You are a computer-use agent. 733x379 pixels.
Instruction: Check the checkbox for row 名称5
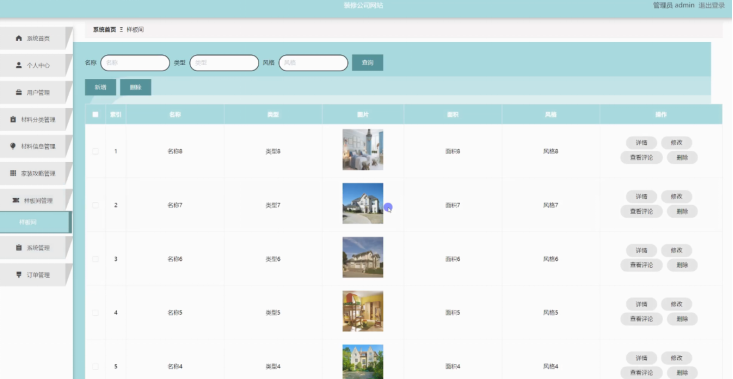(95, 313)
